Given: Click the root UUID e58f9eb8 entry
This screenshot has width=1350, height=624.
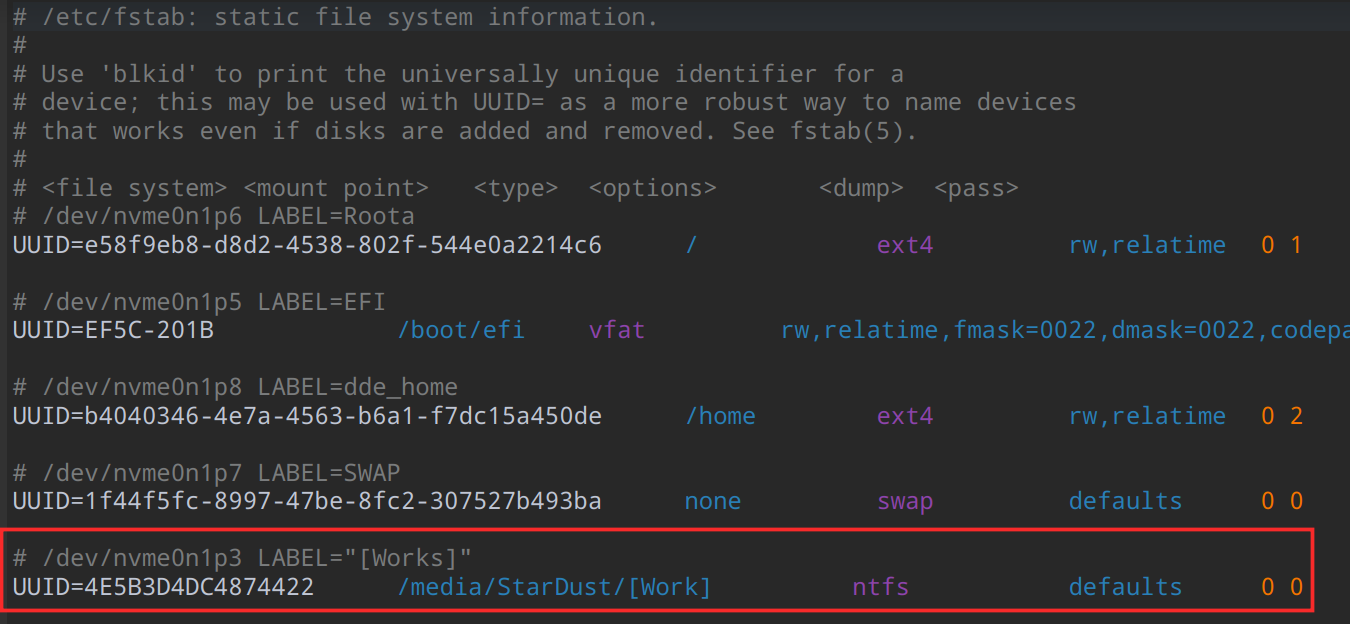Looking at the screenshot, I should 307,245.
